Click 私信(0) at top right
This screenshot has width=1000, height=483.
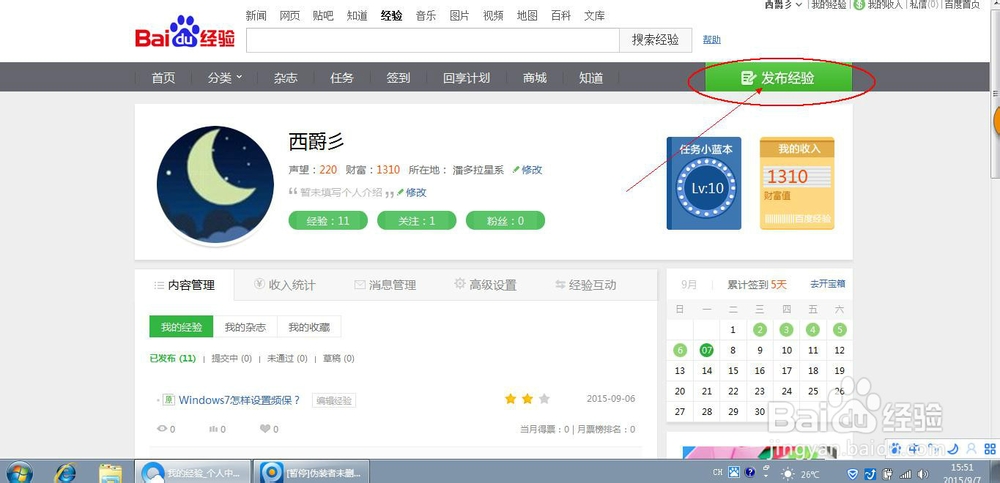pyautogui.click(x=924, y=4)
